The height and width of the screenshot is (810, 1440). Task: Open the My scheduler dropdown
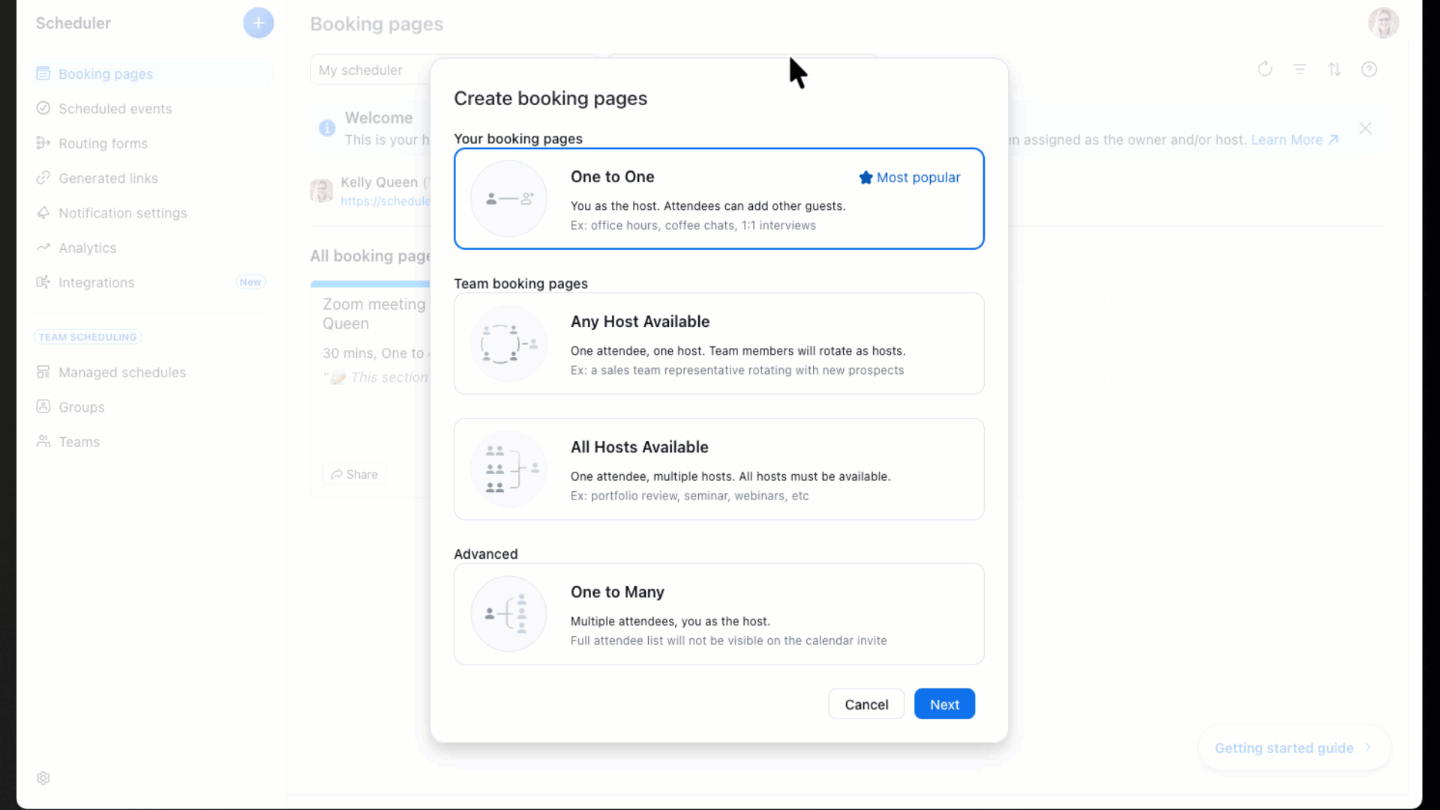click(454, 70)
